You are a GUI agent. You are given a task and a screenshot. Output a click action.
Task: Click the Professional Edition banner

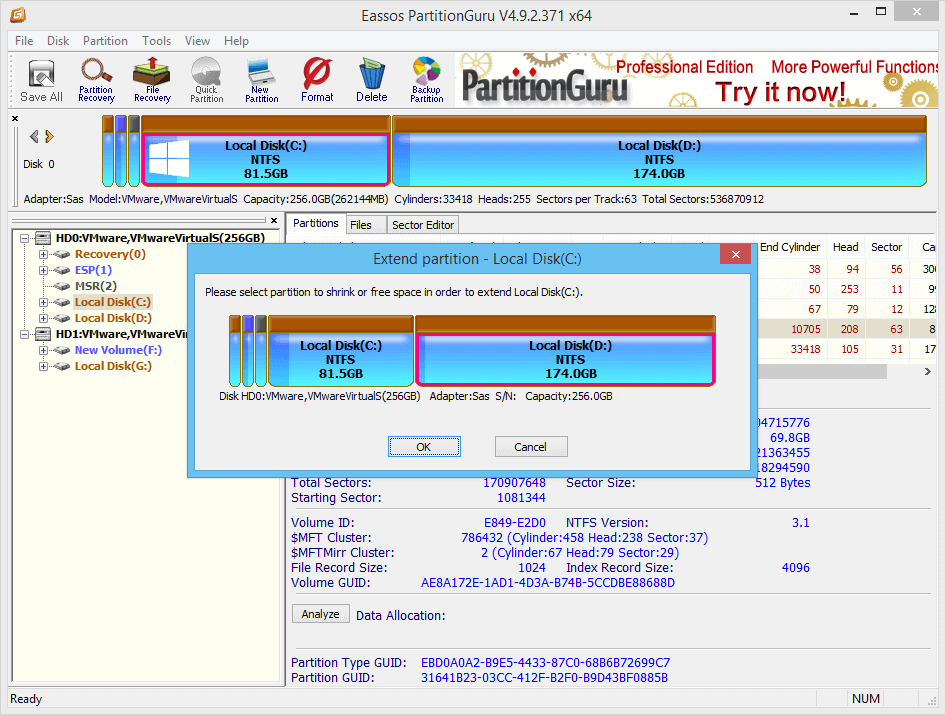(697, 80)
